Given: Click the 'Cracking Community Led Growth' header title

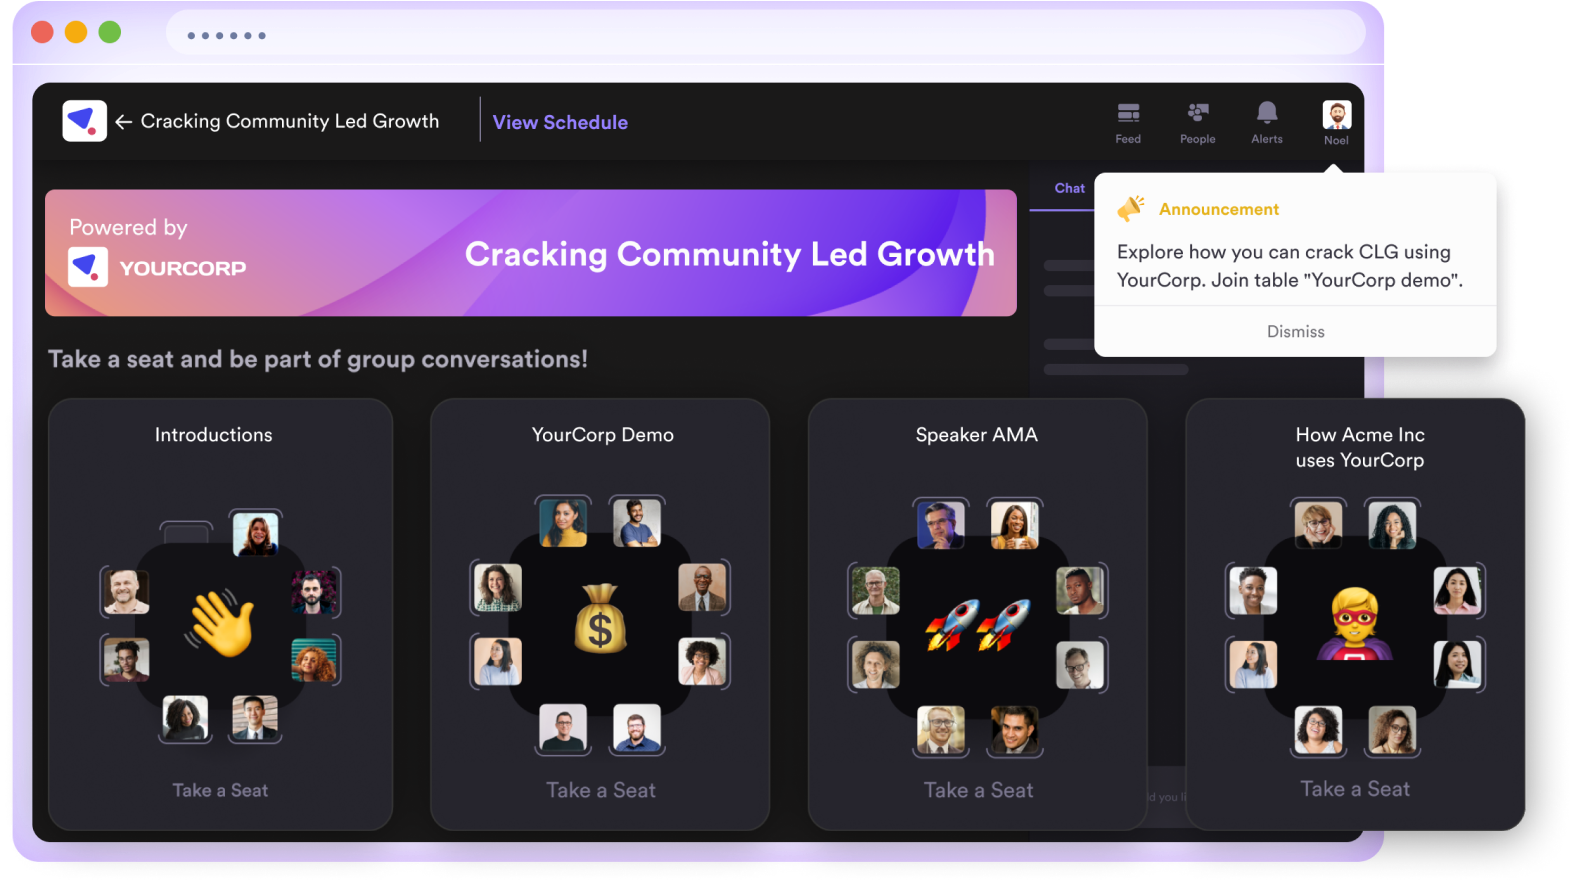Looking at the screenshot, I should (x=290, y=121).
